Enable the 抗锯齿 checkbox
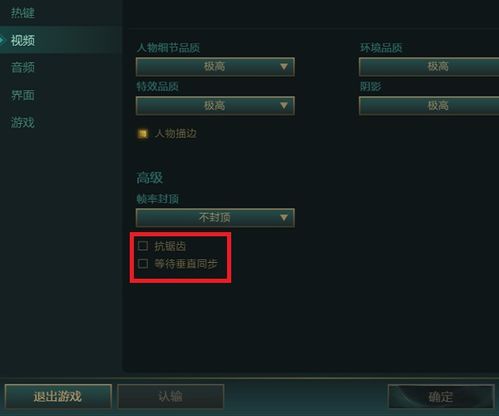The height and width of the screenshot is (416, 499). (x=143, y=246)
